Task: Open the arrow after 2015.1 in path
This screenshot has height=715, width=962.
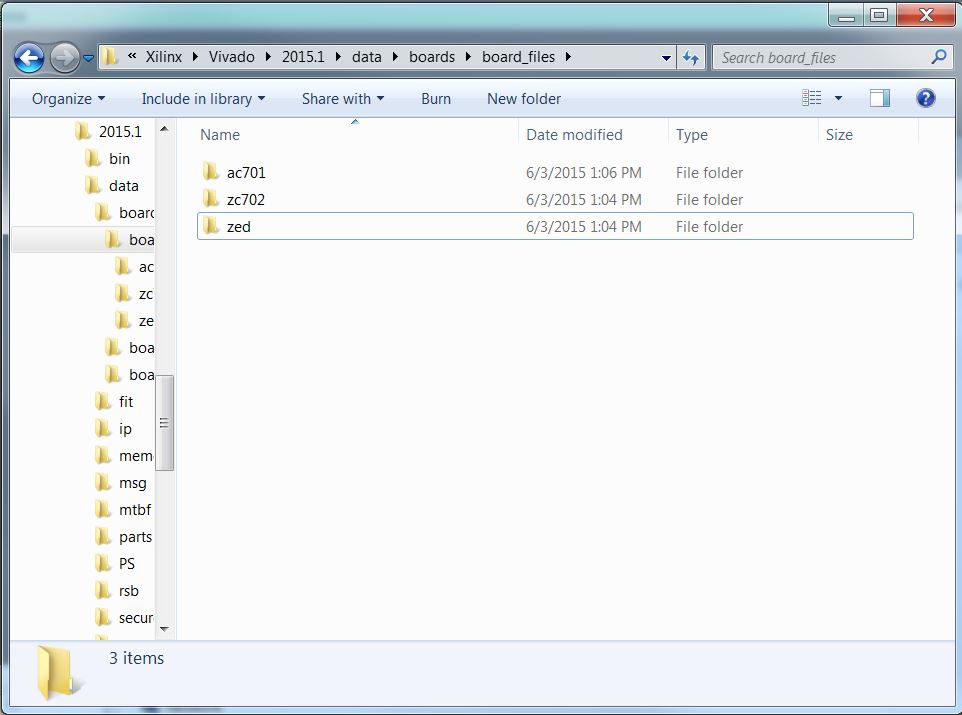Action: 338,57
